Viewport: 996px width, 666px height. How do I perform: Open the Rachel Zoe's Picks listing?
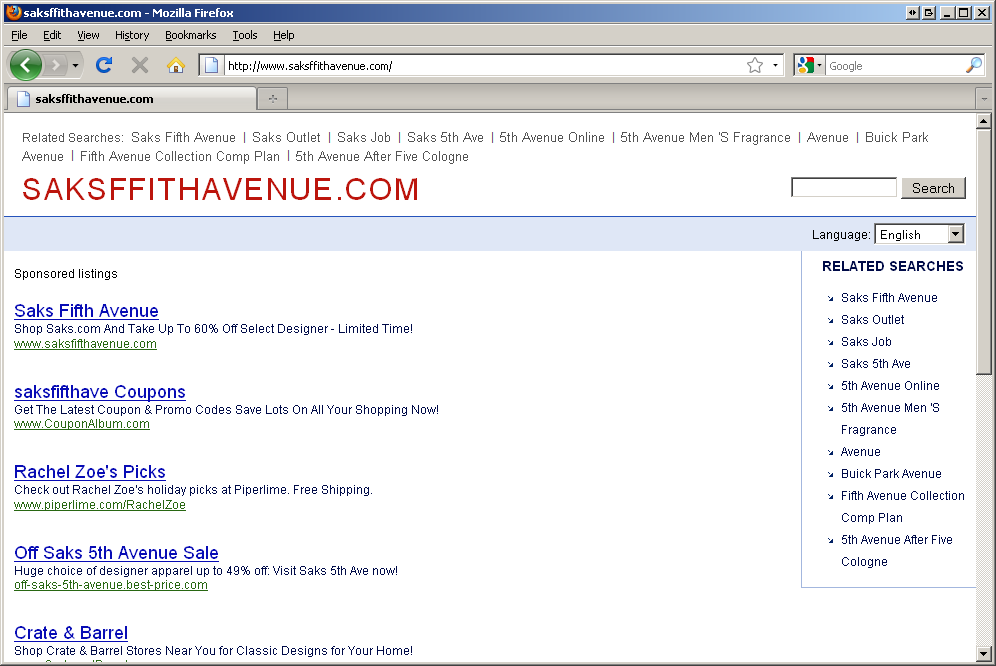90,472
